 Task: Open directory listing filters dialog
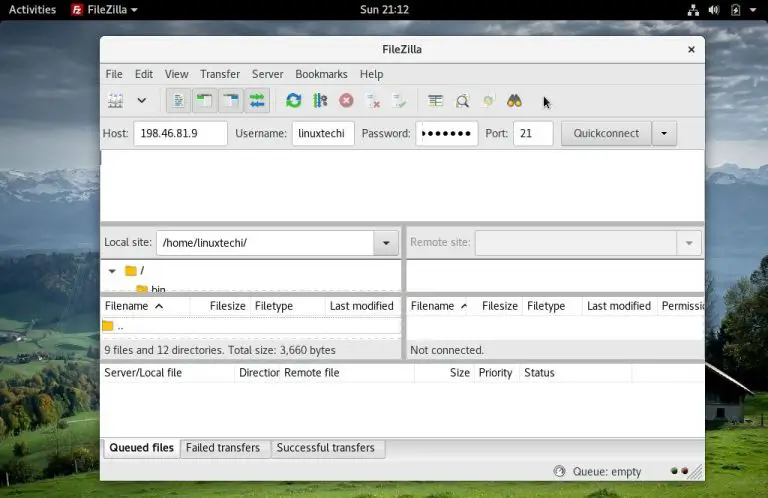pyautogui.click(x=435, y=101)
